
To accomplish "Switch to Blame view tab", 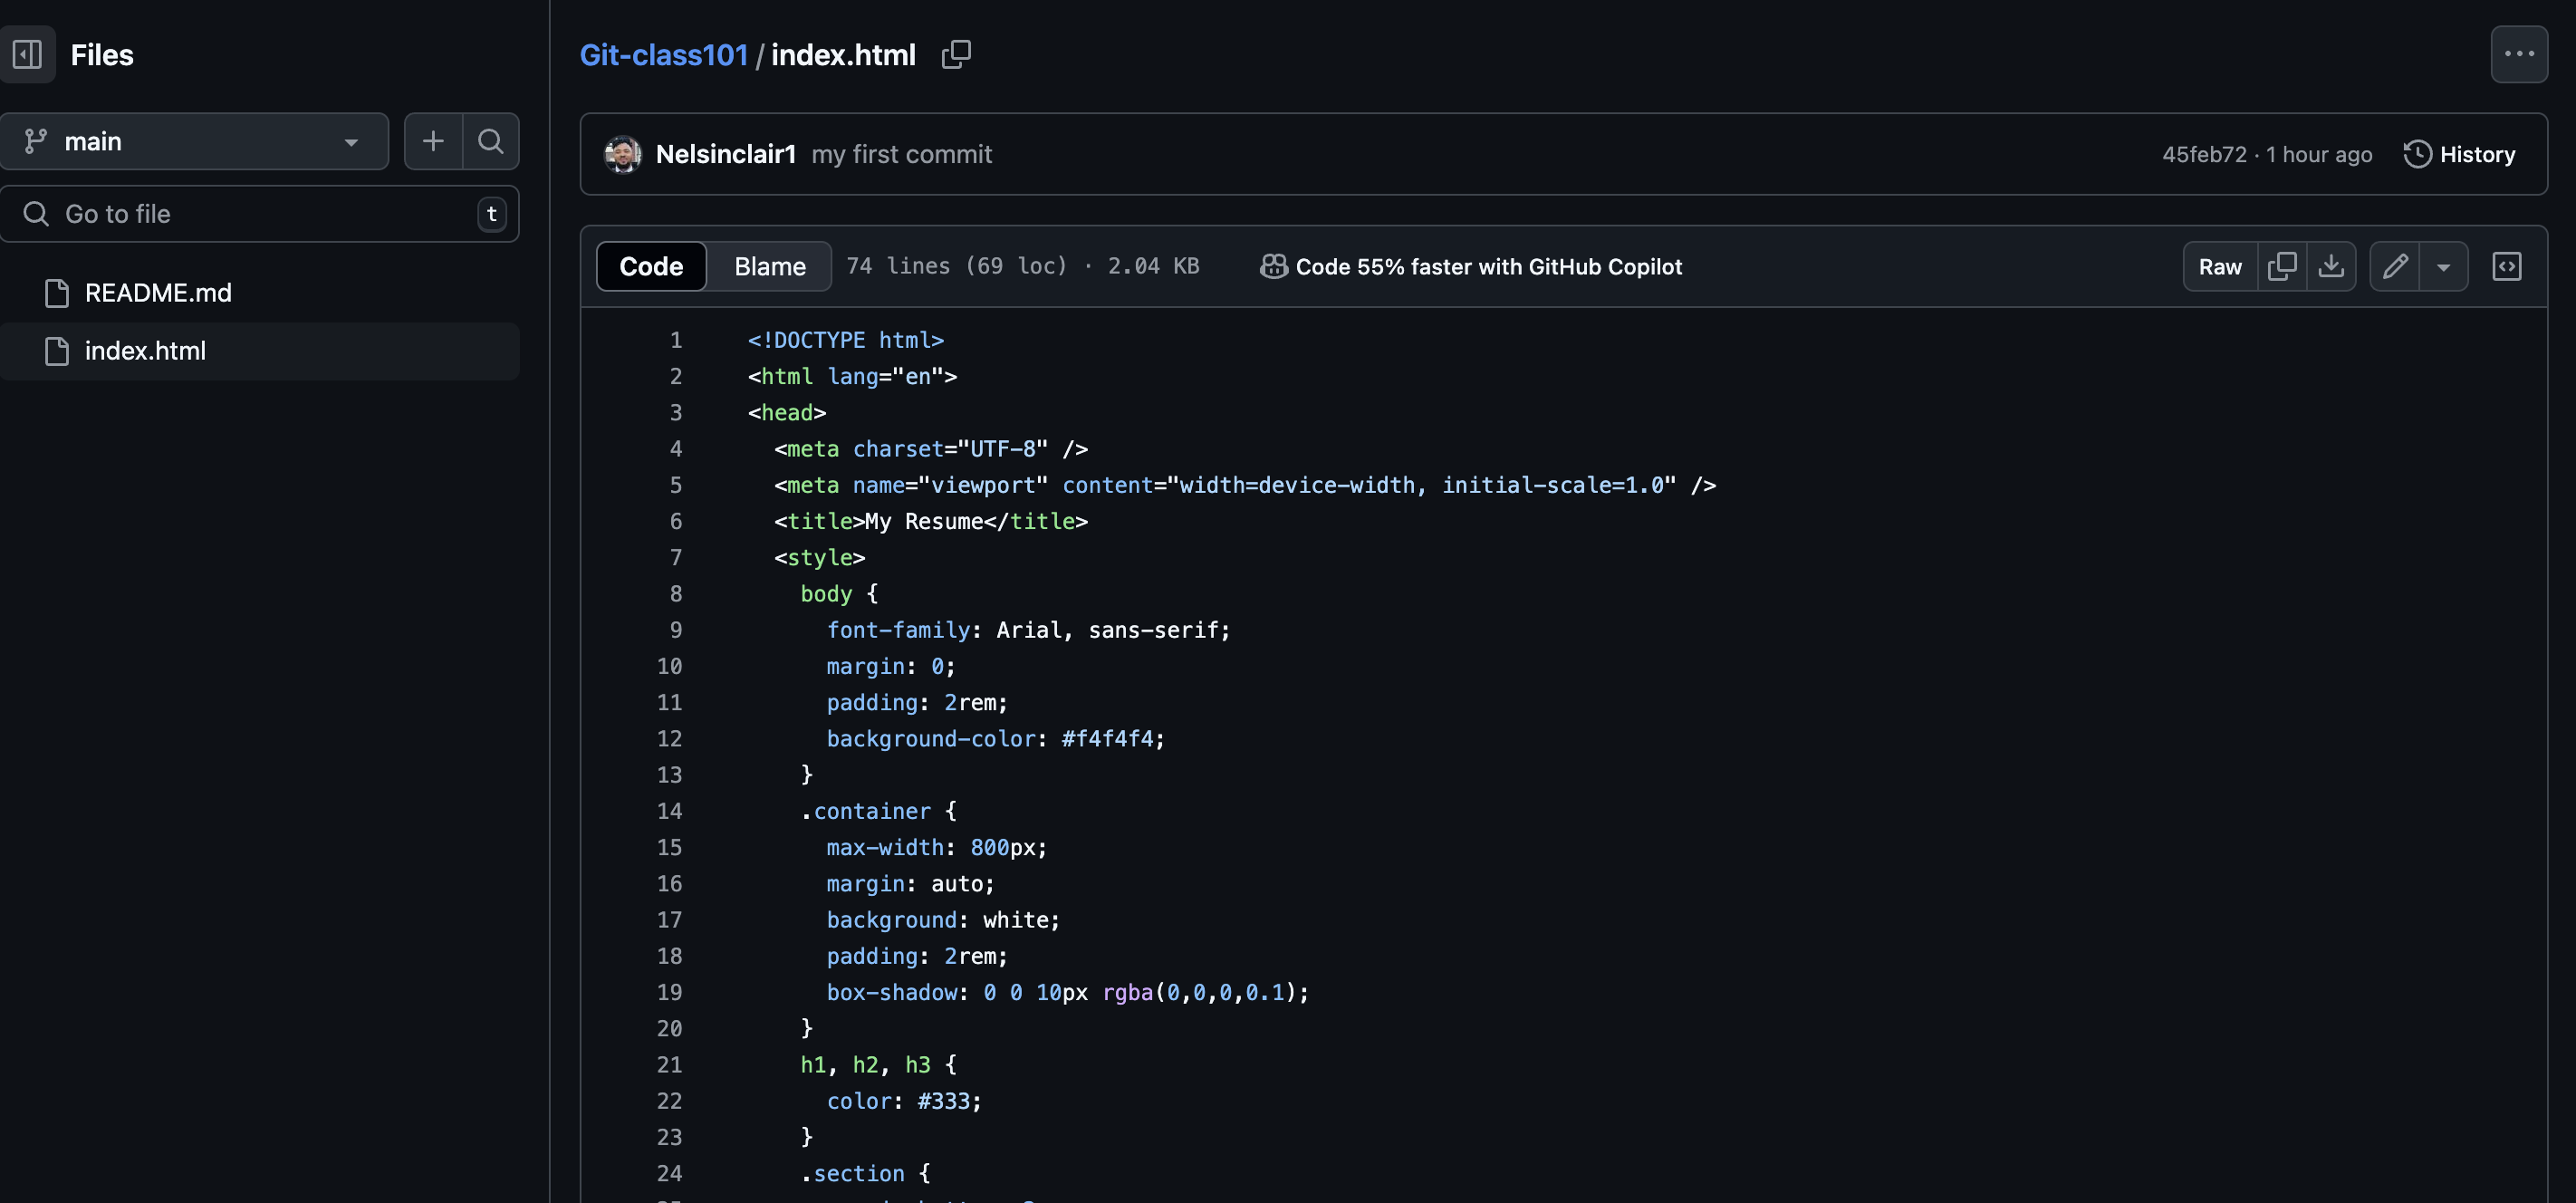I will [x=770, y=266].
